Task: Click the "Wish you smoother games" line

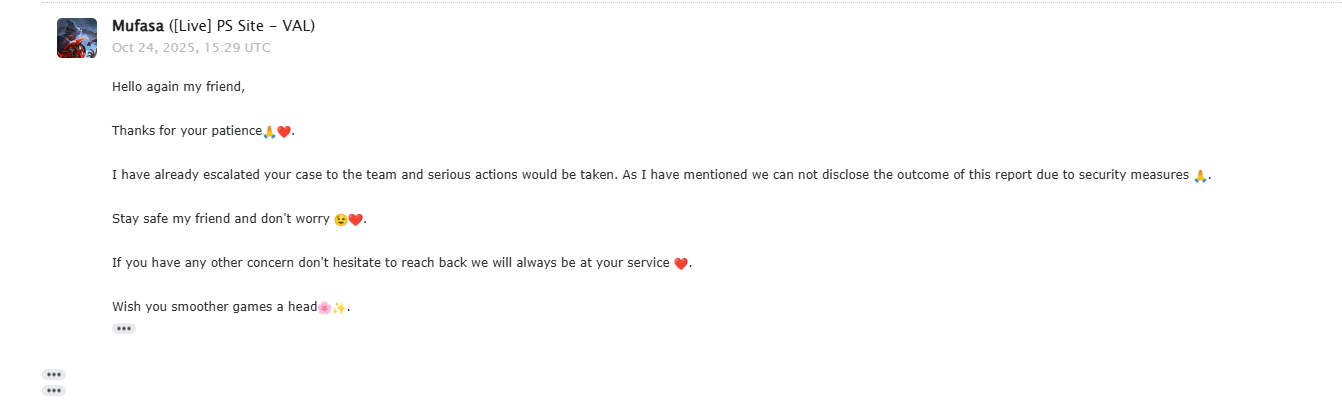Action: [x=213, y=307]
